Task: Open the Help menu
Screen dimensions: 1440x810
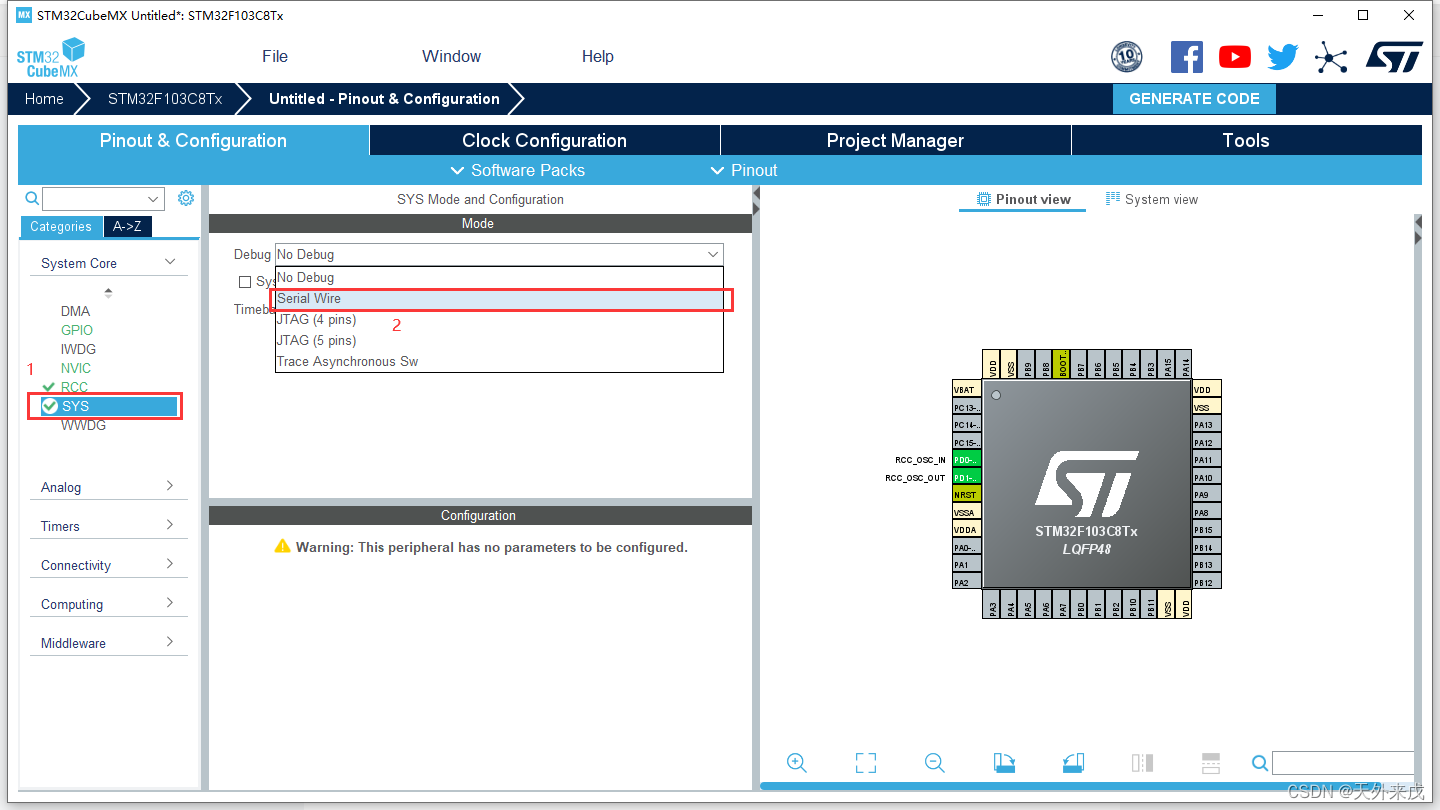Action: coord(598,57)
